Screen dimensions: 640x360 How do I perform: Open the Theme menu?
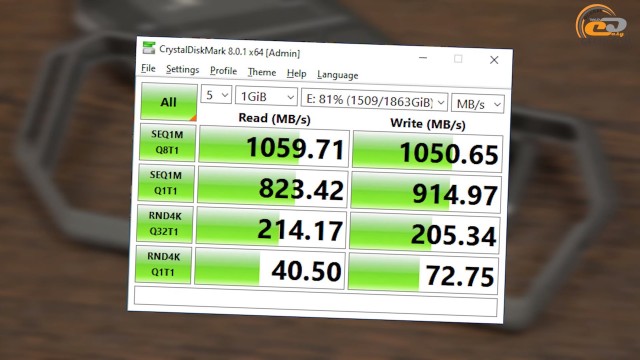[262, 72]
